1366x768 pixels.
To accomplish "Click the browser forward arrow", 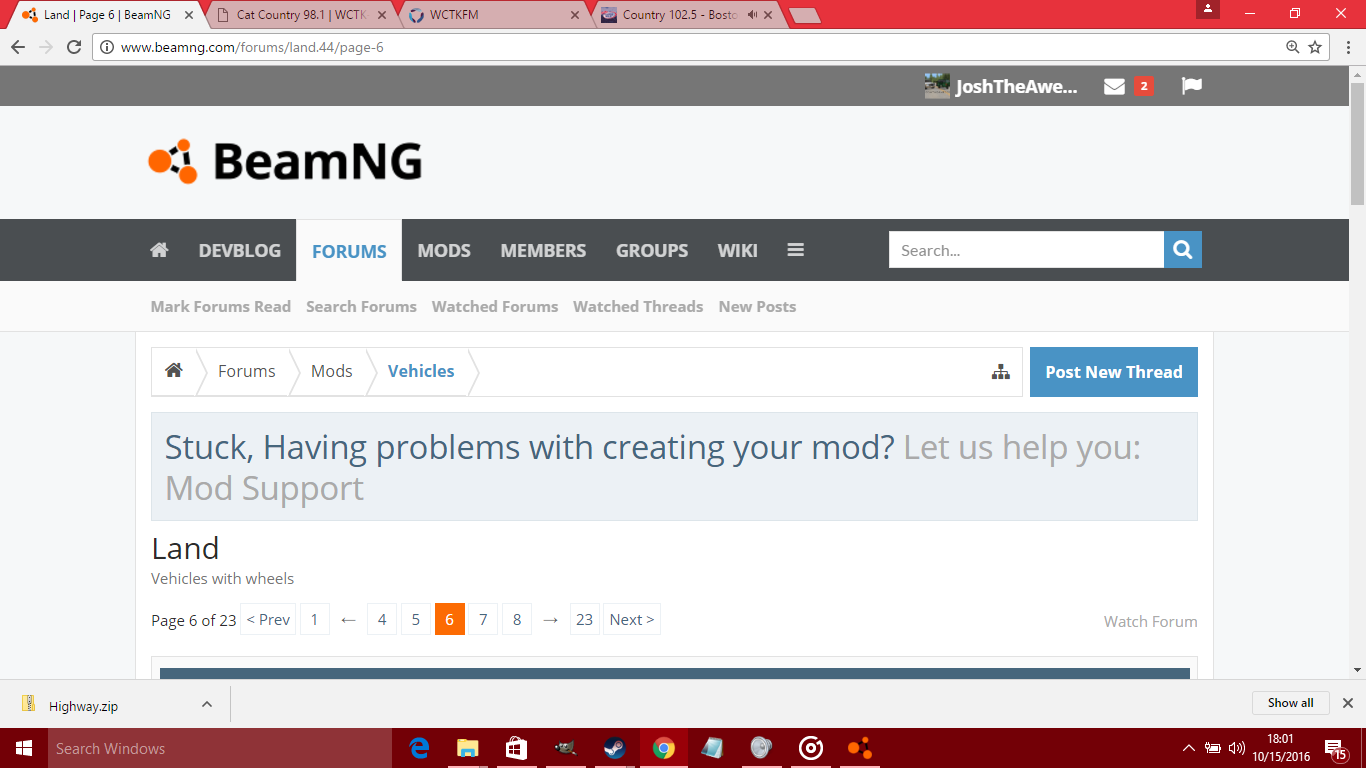I will pyautogui.click(x=46, y=47).
